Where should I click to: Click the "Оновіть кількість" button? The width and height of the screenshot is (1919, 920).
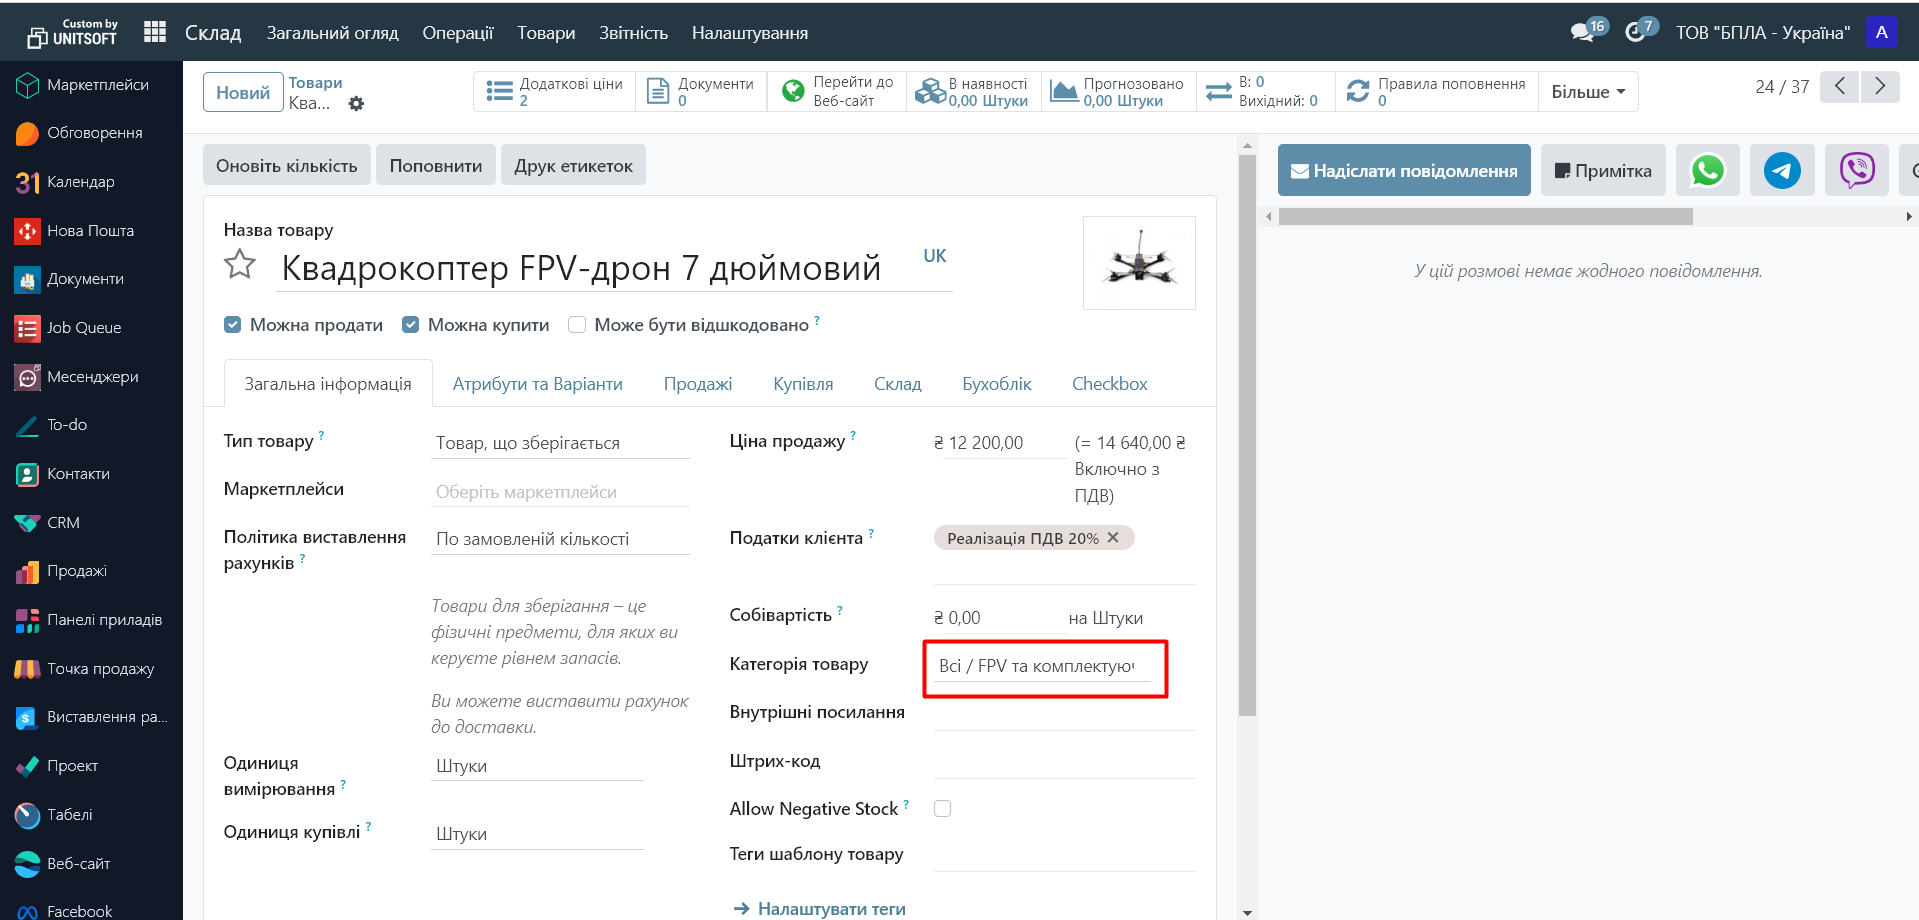tap(286, 166)
